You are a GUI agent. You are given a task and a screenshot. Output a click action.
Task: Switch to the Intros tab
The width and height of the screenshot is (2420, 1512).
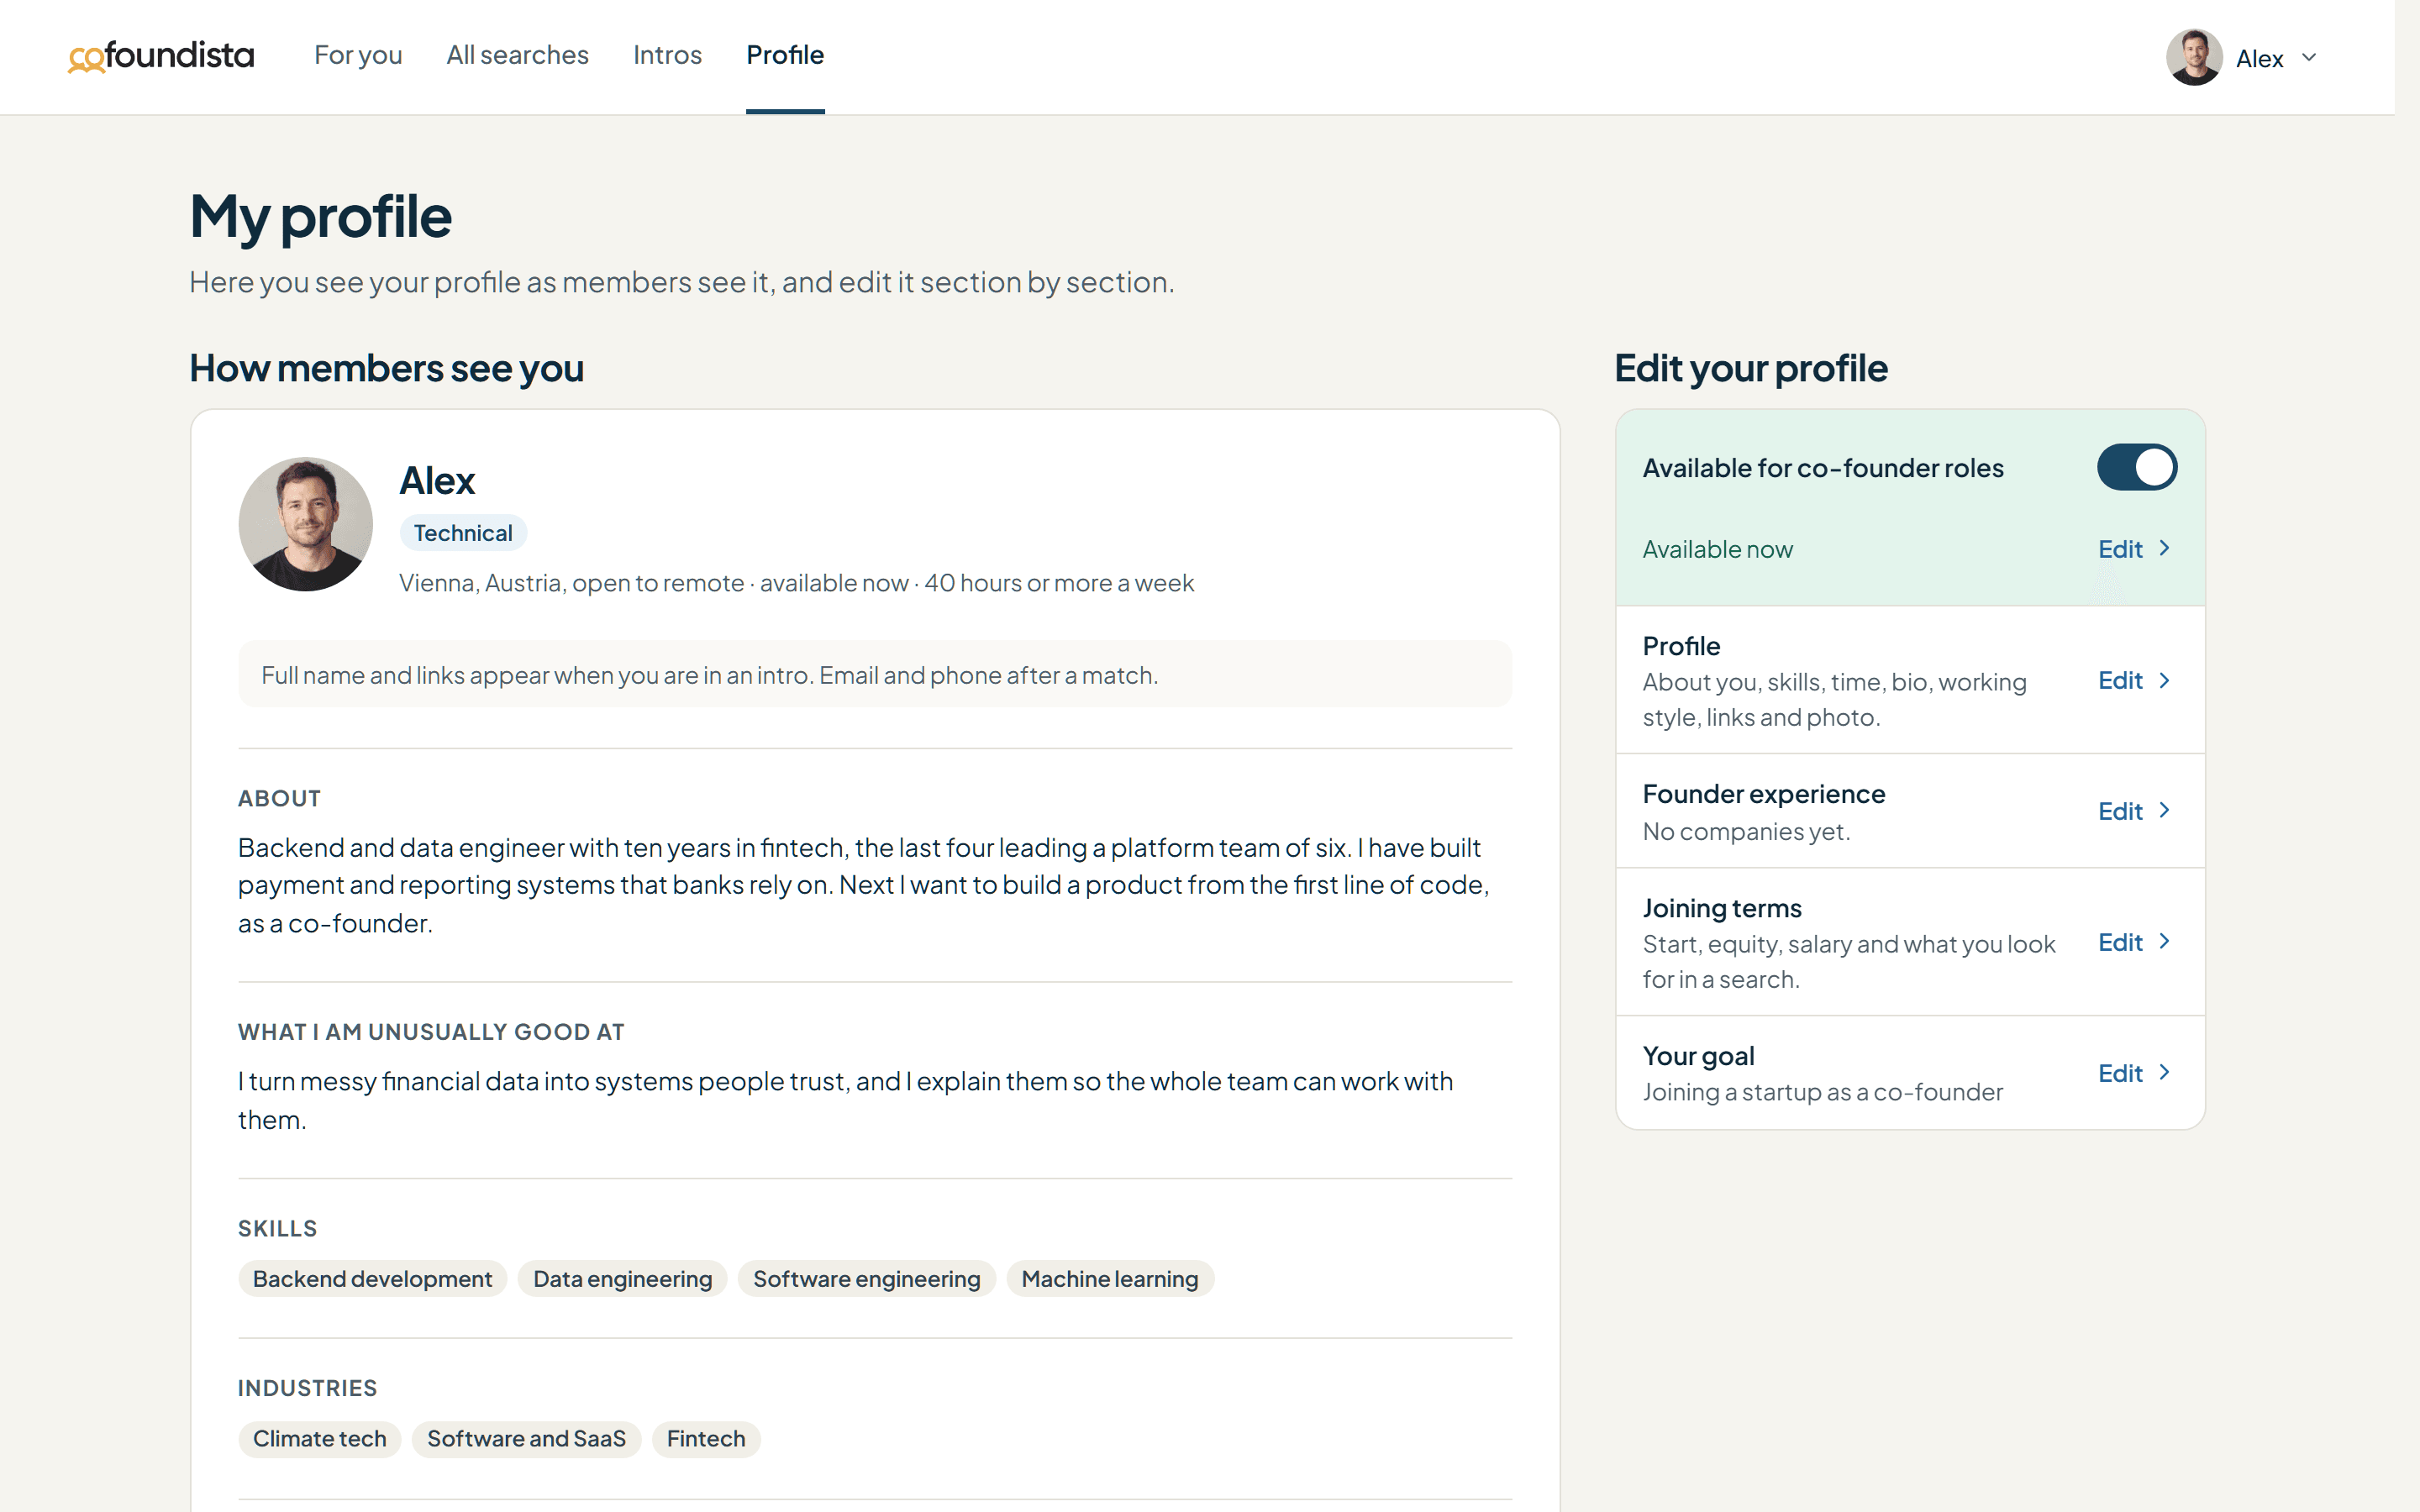[x=667, y=55]
